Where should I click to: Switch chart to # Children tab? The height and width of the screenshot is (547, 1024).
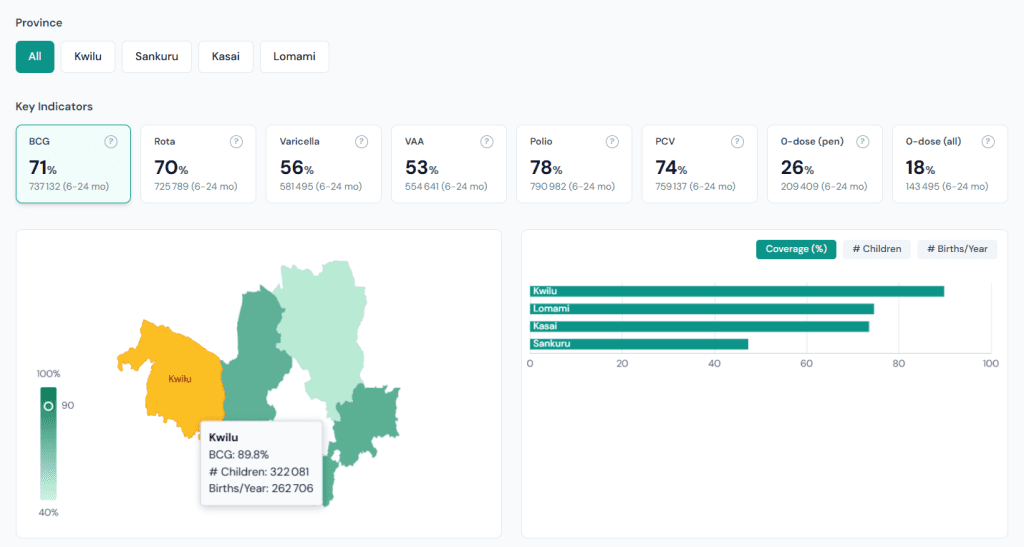877,249
